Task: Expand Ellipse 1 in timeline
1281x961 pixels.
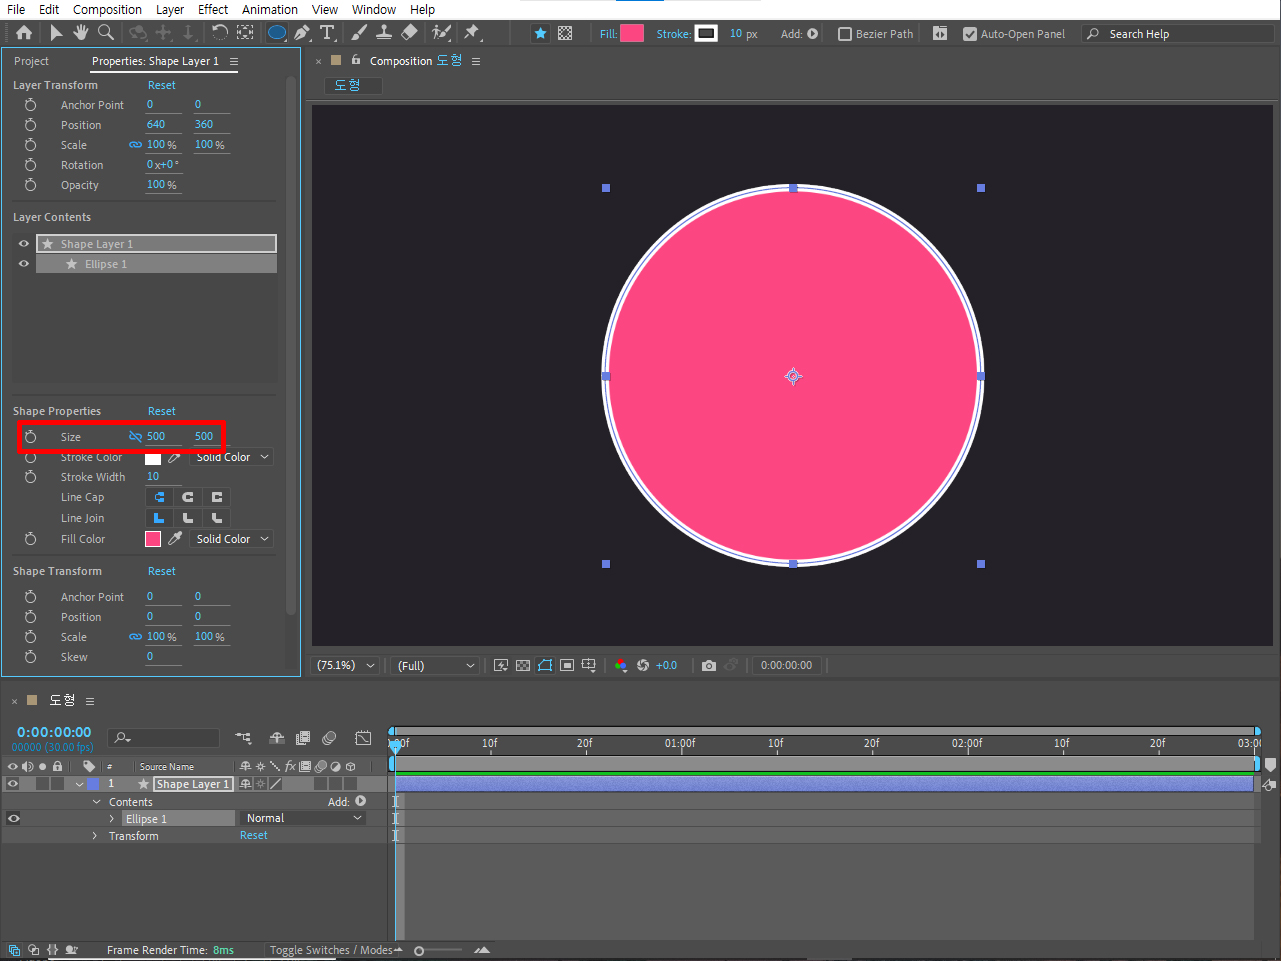Action: point(112,819)
